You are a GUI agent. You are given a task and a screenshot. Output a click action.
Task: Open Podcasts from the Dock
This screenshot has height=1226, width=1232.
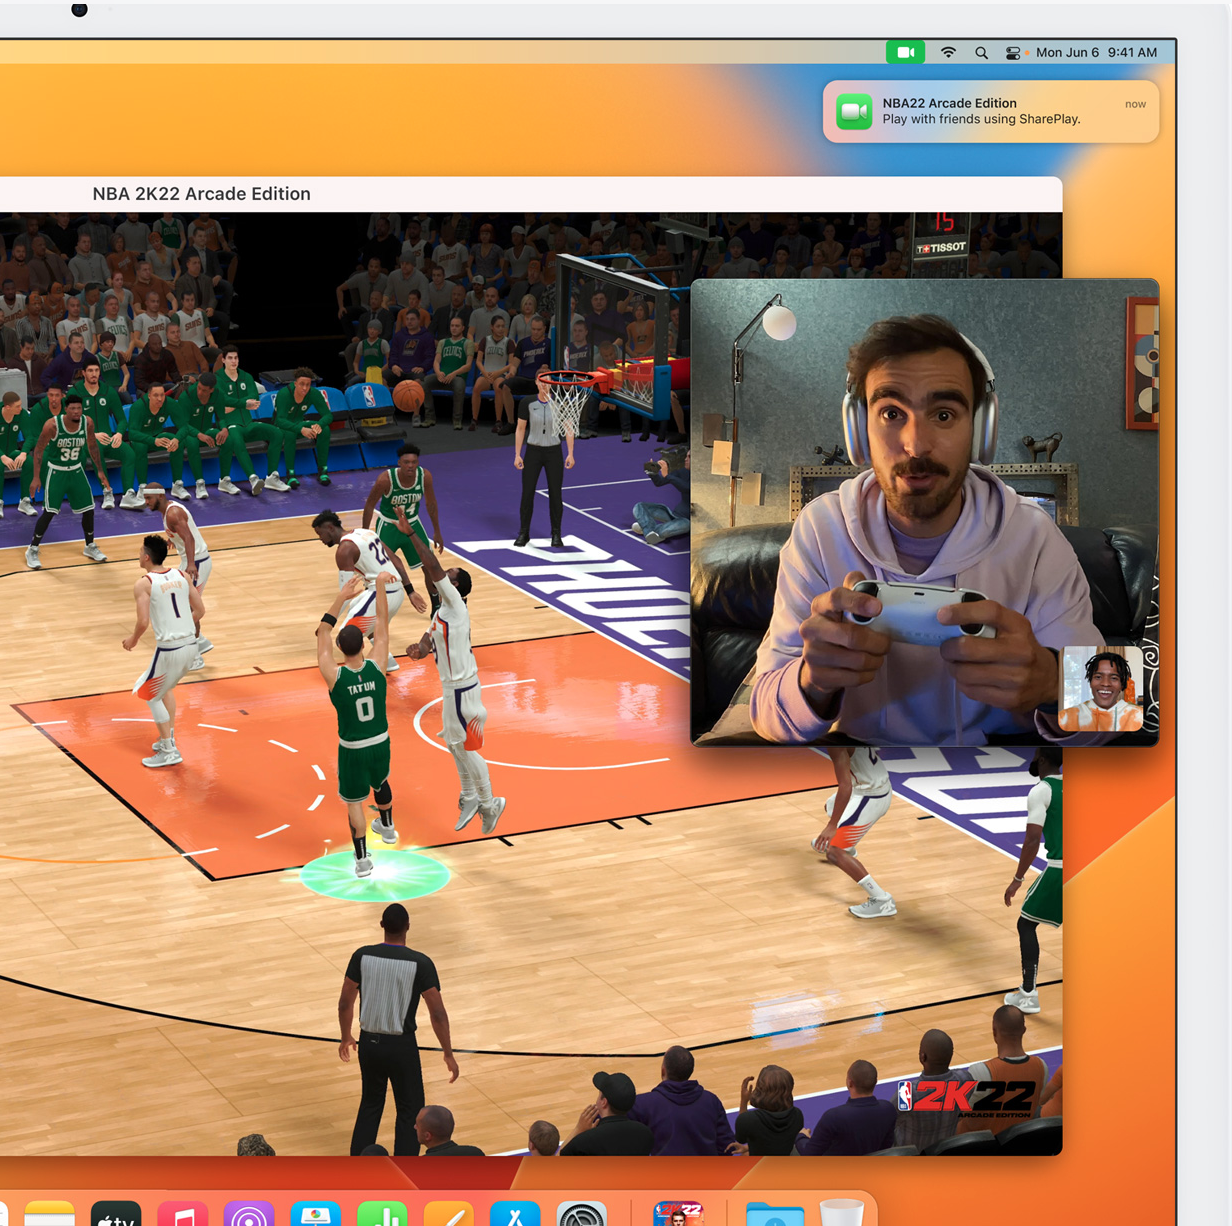249,1213
